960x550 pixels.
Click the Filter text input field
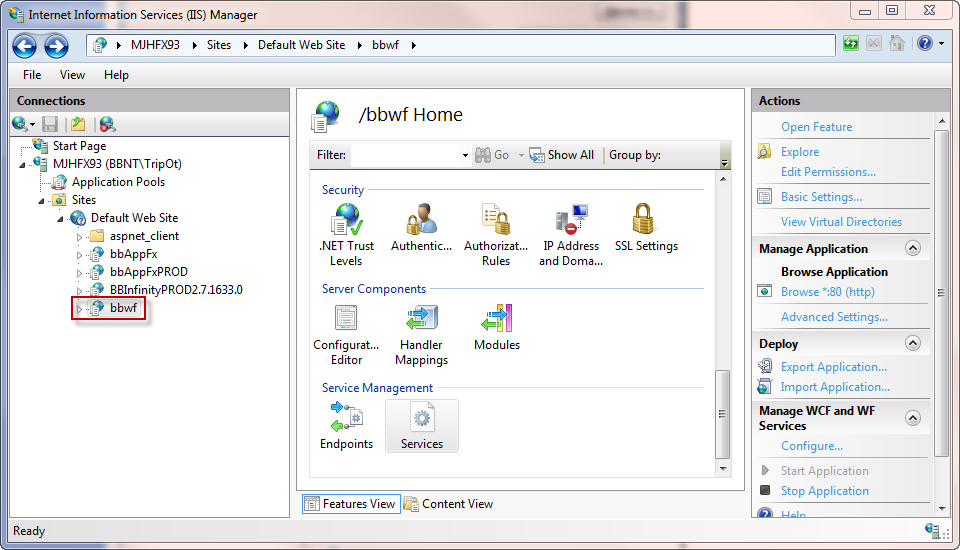click(x=404, y=155)
